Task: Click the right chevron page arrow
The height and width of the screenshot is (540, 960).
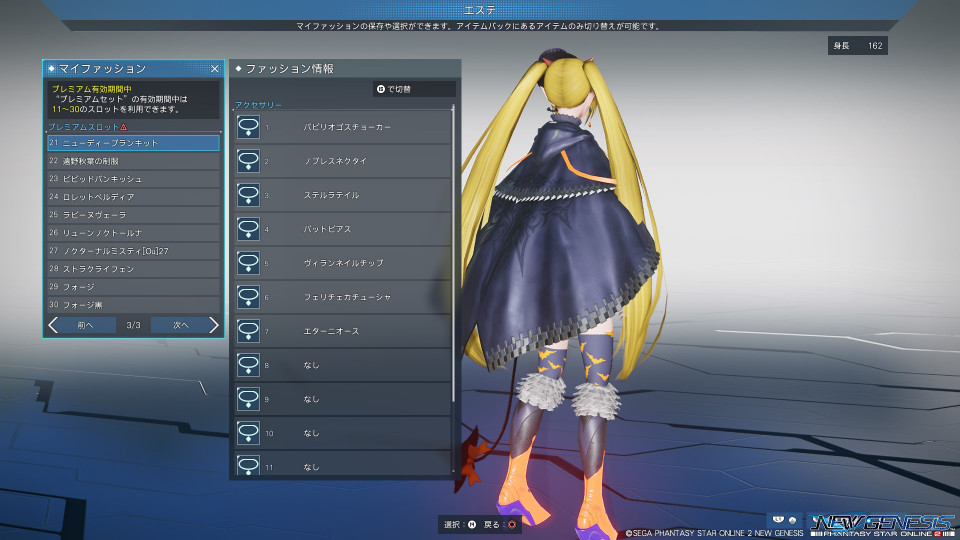Action: (214, 325)
